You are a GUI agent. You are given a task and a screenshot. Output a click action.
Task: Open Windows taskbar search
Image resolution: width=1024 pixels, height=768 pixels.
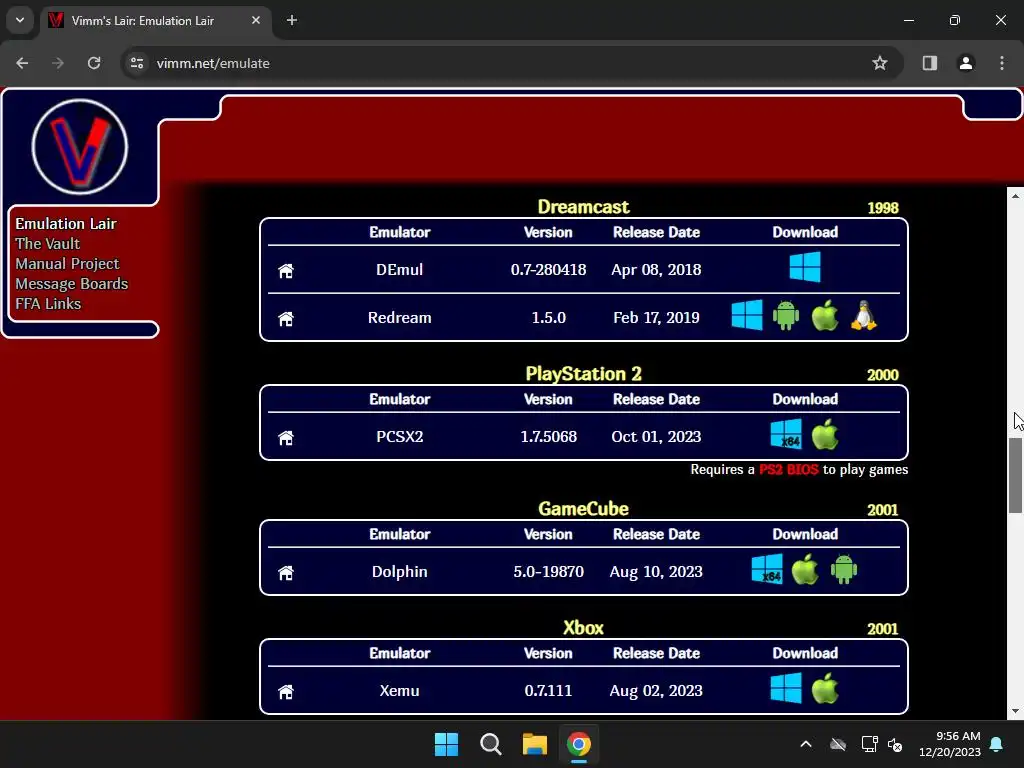point(490,744)
